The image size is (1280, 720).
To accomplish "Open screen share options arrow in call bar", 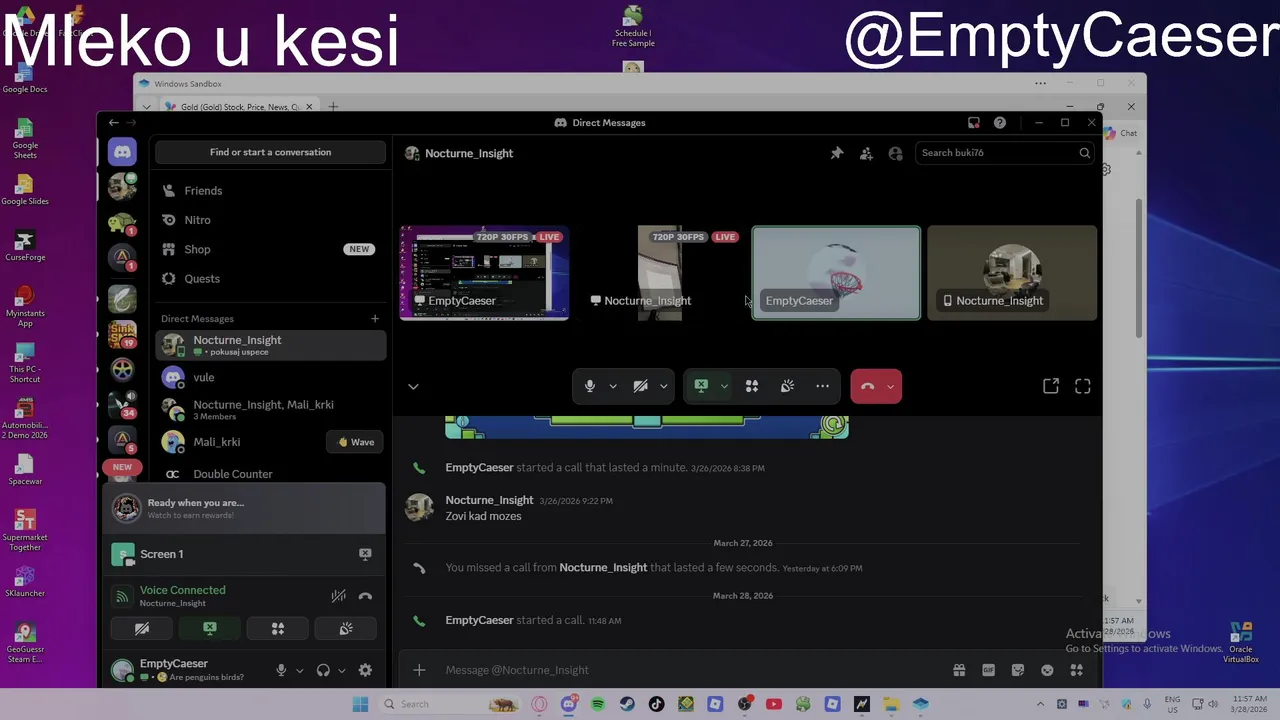I will point(724,386).
